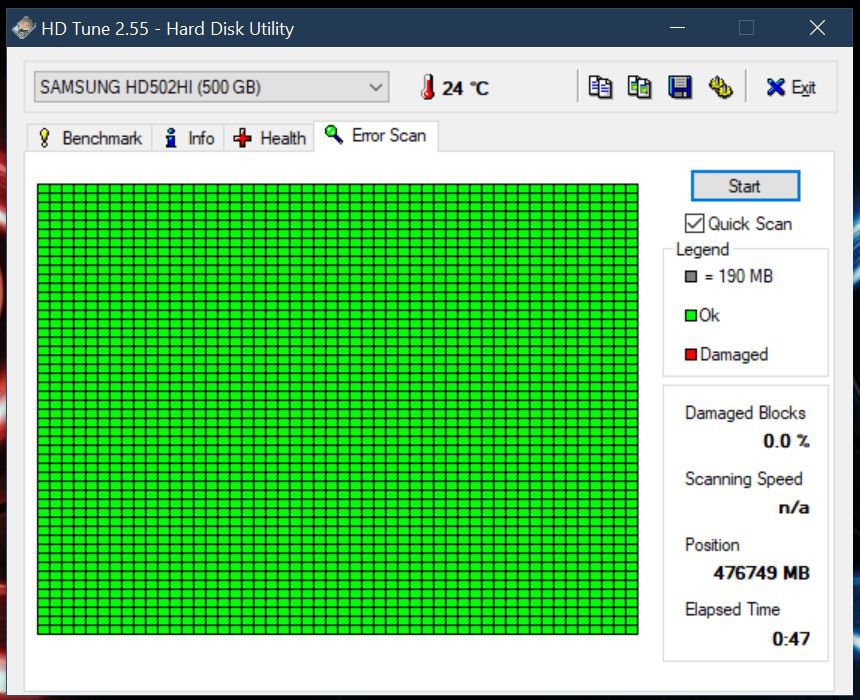Click the Damaged legend label text

[x=734, y=354]
